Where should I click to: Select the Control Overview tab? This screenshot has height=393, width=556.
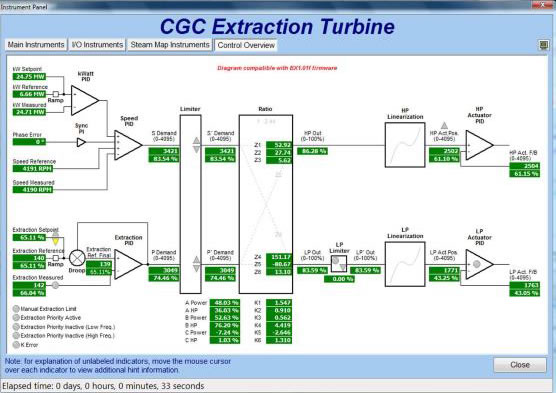(246, 45)
